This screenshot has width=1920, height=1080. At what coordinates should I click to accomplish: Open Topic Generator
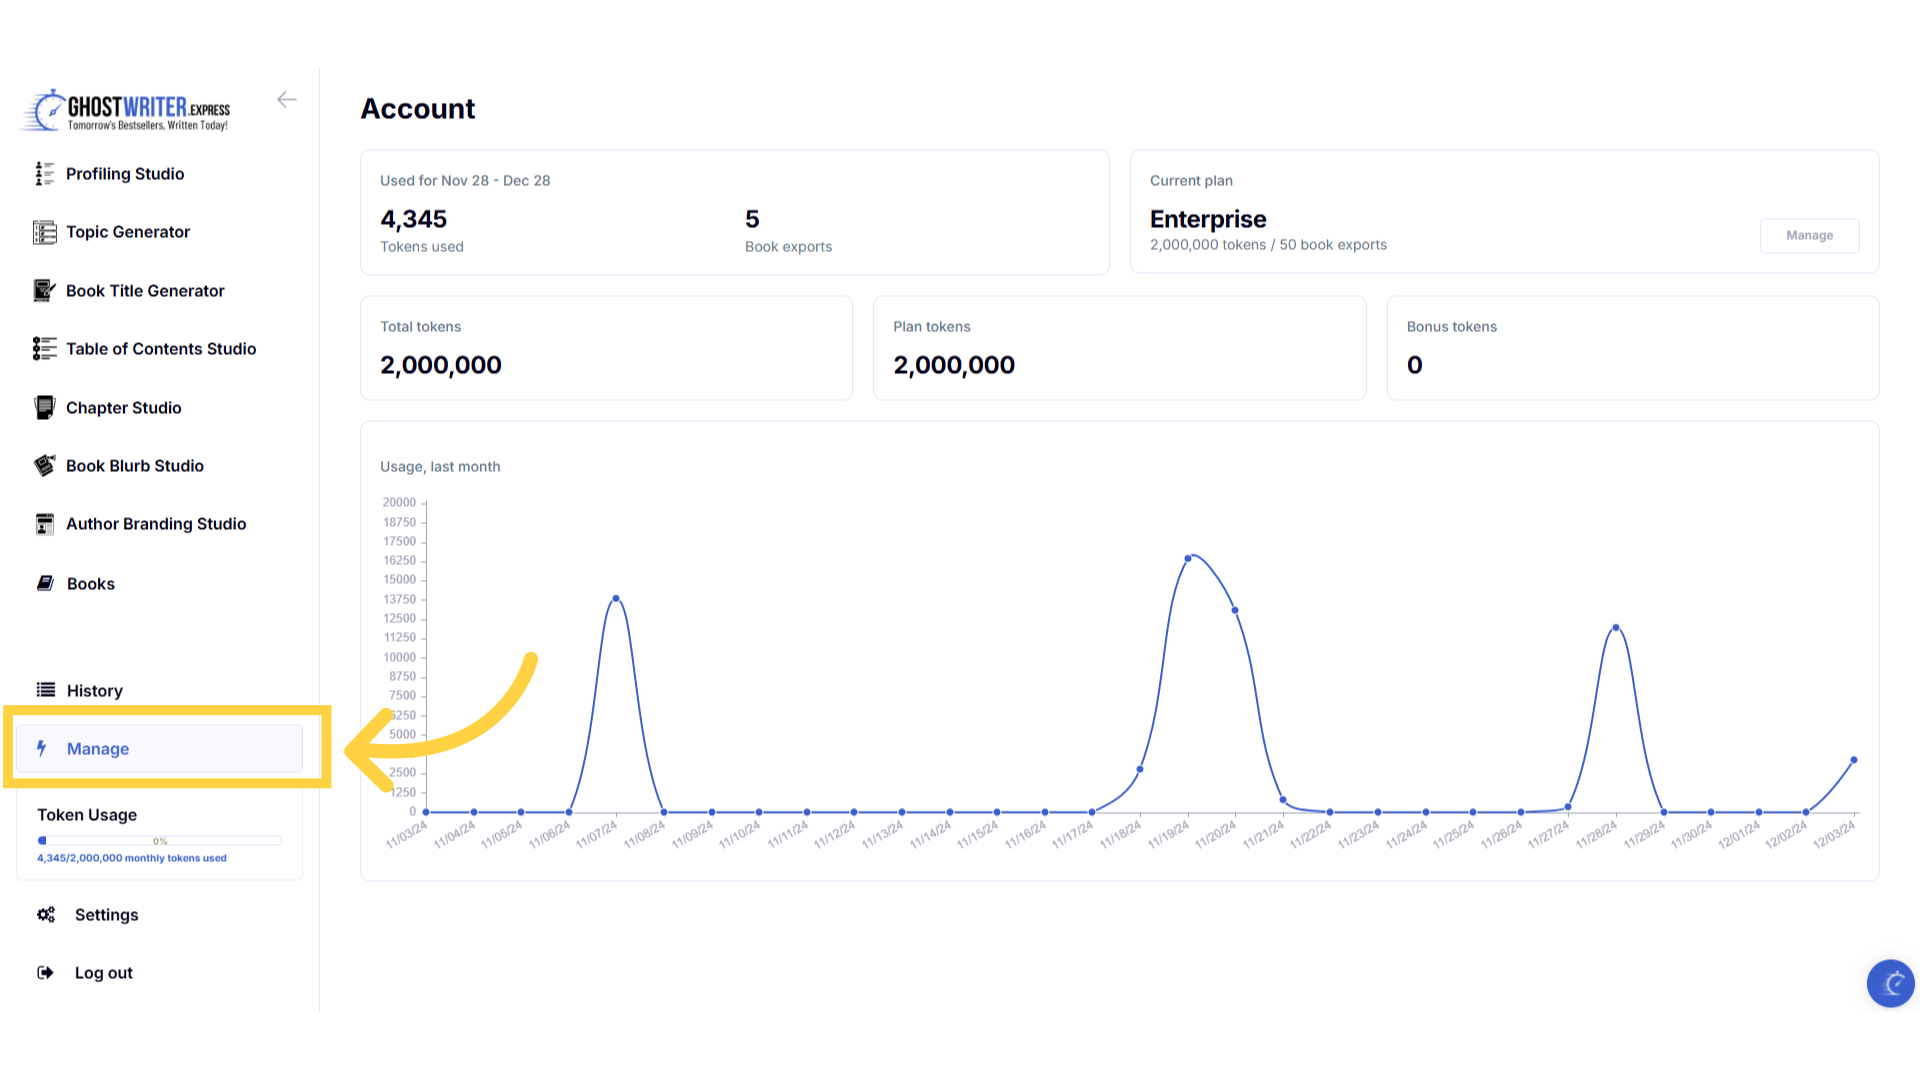point(128,232)
